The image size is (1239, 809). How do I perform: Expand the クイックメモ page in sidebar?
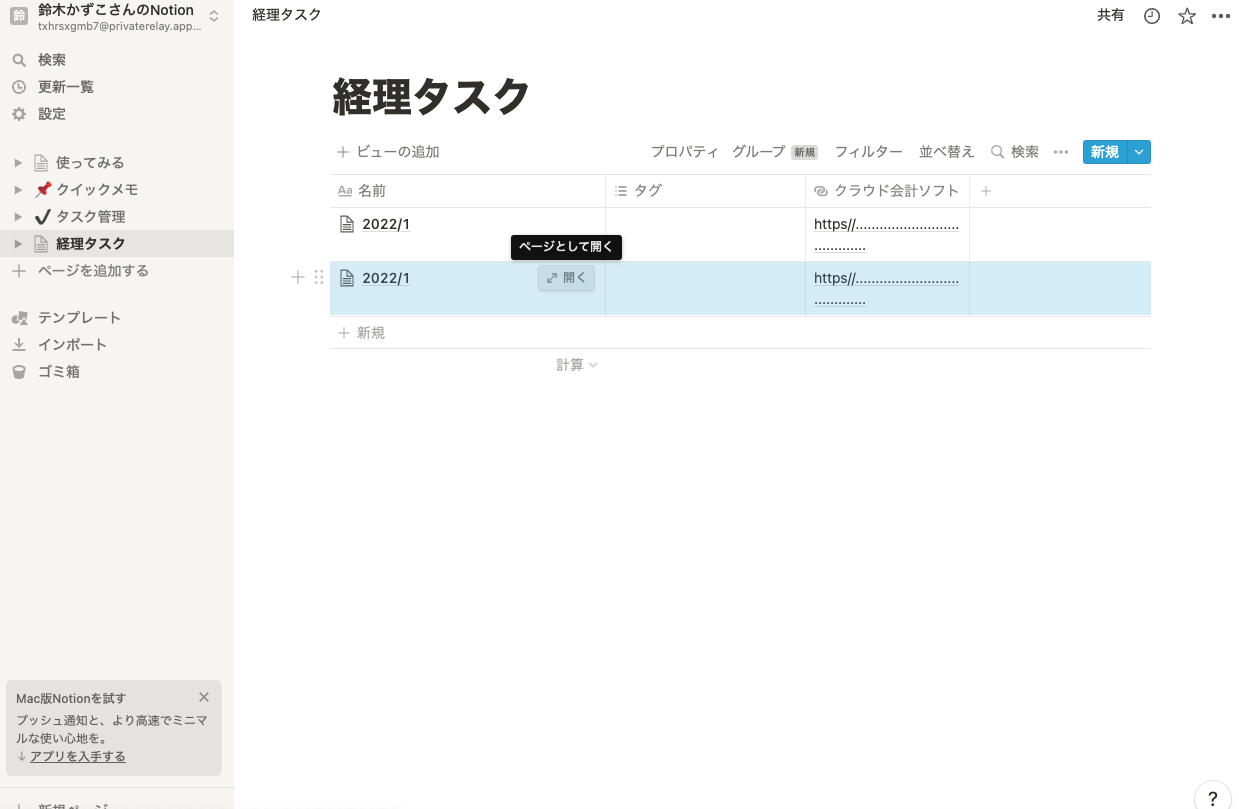coord(18,189)
